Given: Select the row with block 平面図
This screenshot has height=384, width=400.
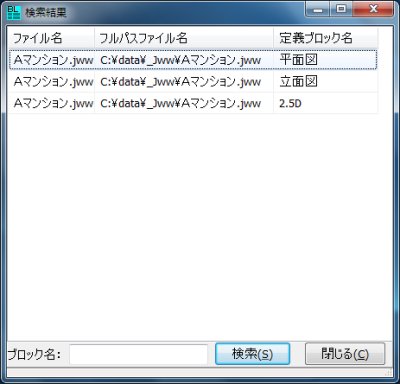Looking at the screenshot, I should pos(193,60).
